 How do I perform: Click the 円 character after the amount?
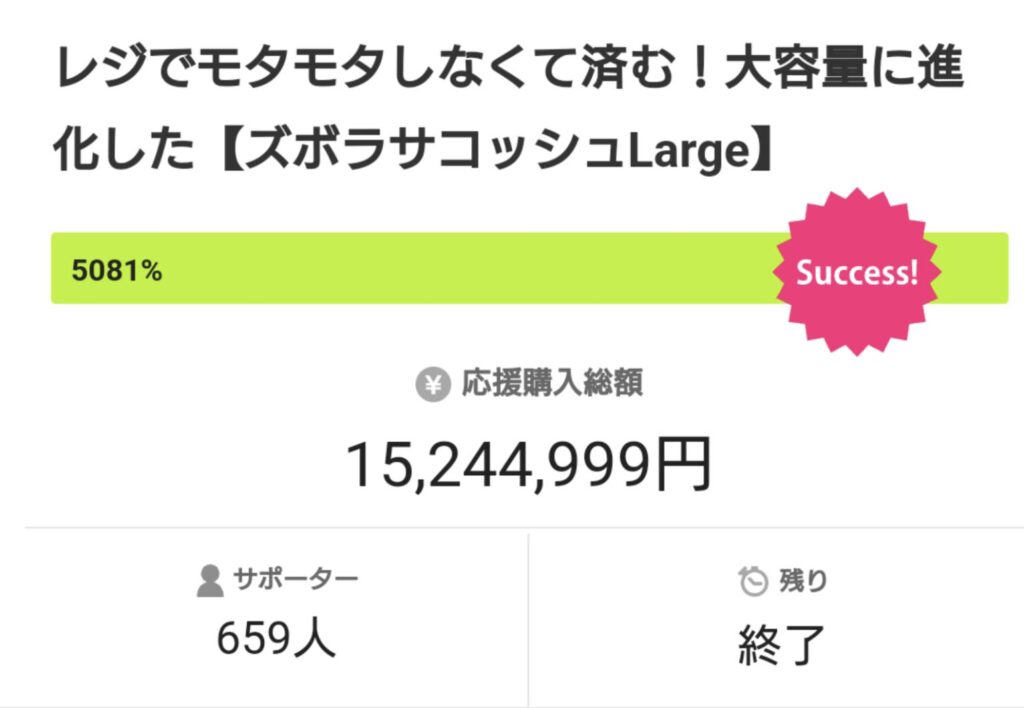[682, 465]
